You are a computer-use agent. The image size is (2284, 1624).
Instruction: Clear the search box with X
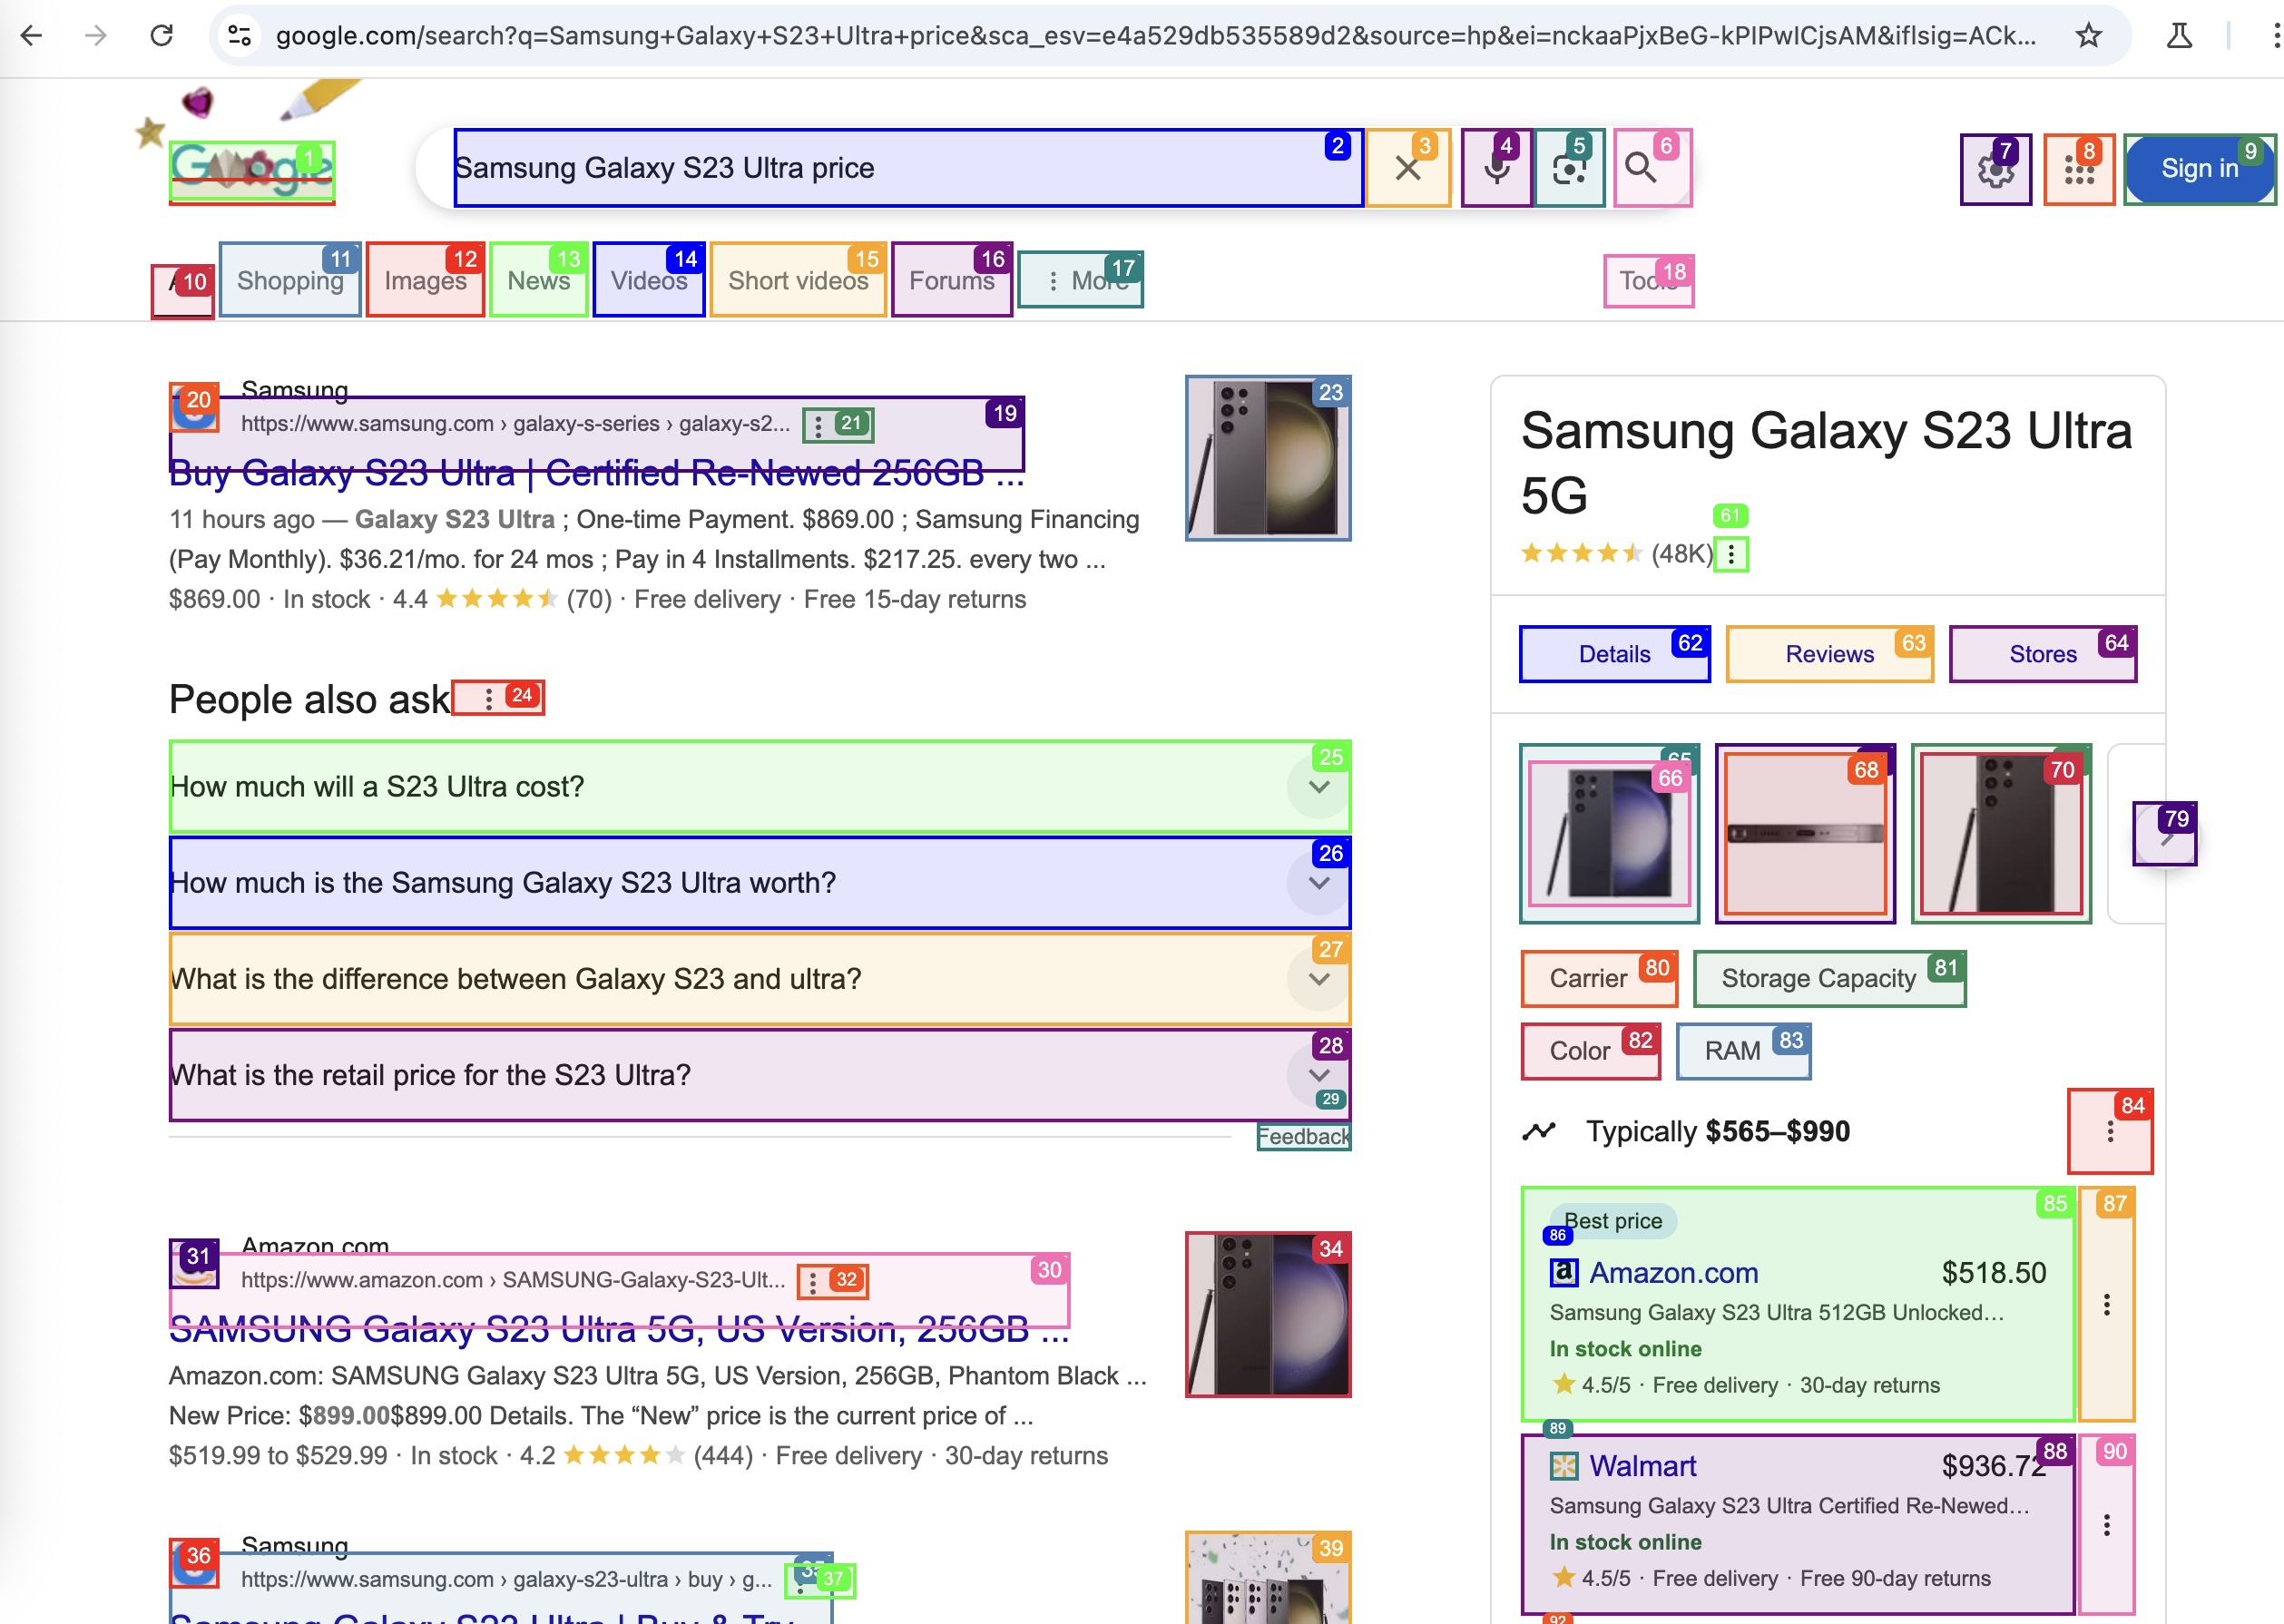1407,168
